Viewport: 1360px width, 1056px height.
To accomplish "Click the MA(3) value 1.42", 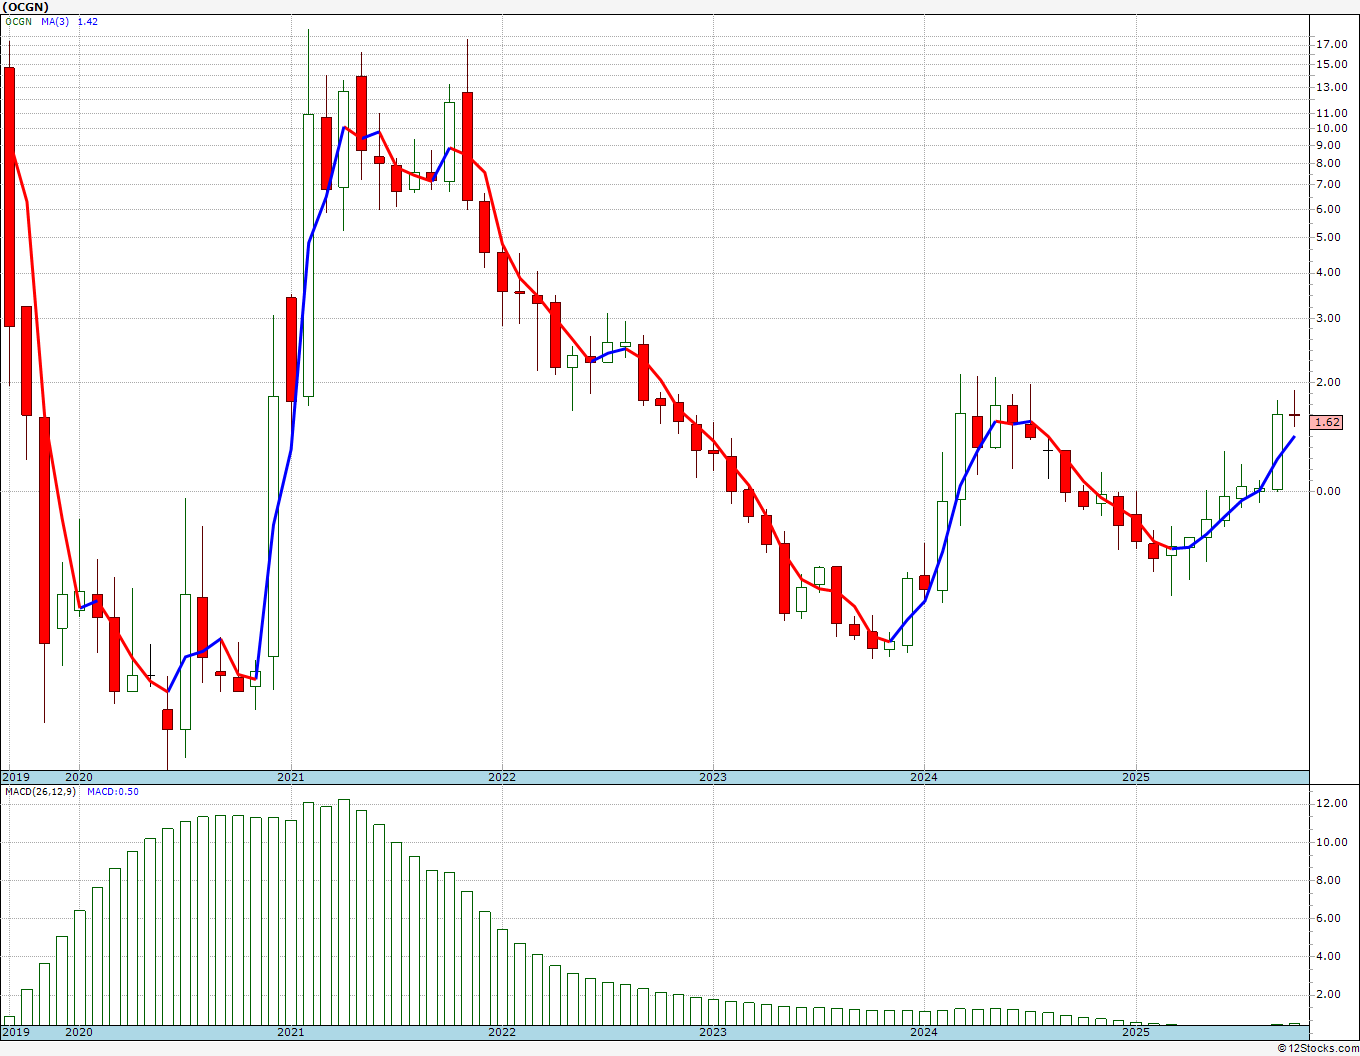I will click(x=88, y=22).
